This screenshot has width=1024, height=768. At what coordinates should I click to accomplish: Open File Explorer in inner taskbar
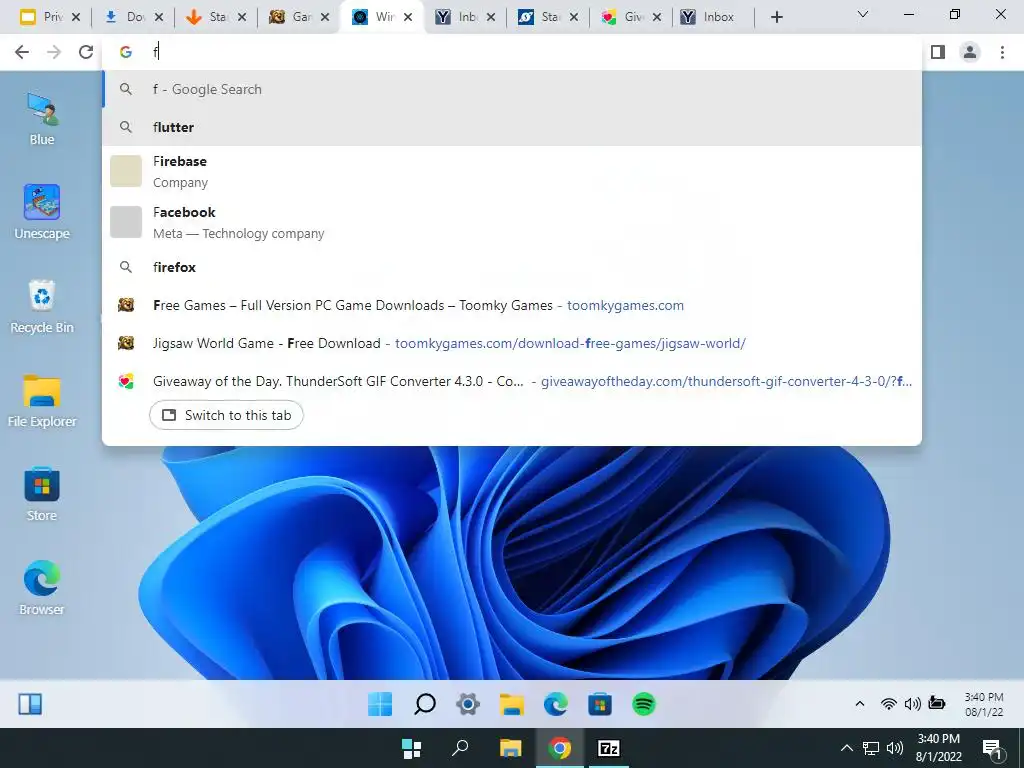coord(512,704)
